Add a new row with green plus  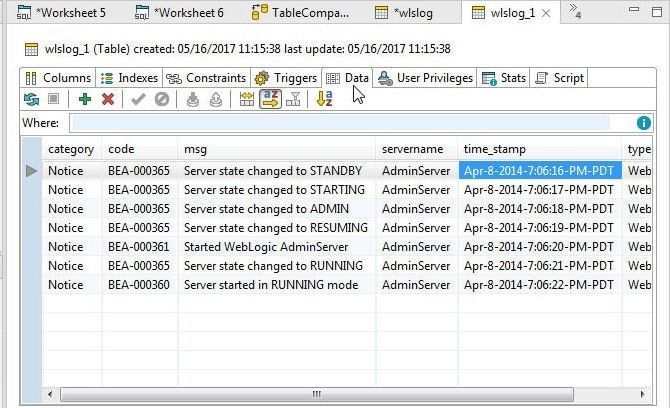pyautogui.click(x=85, y=99)
